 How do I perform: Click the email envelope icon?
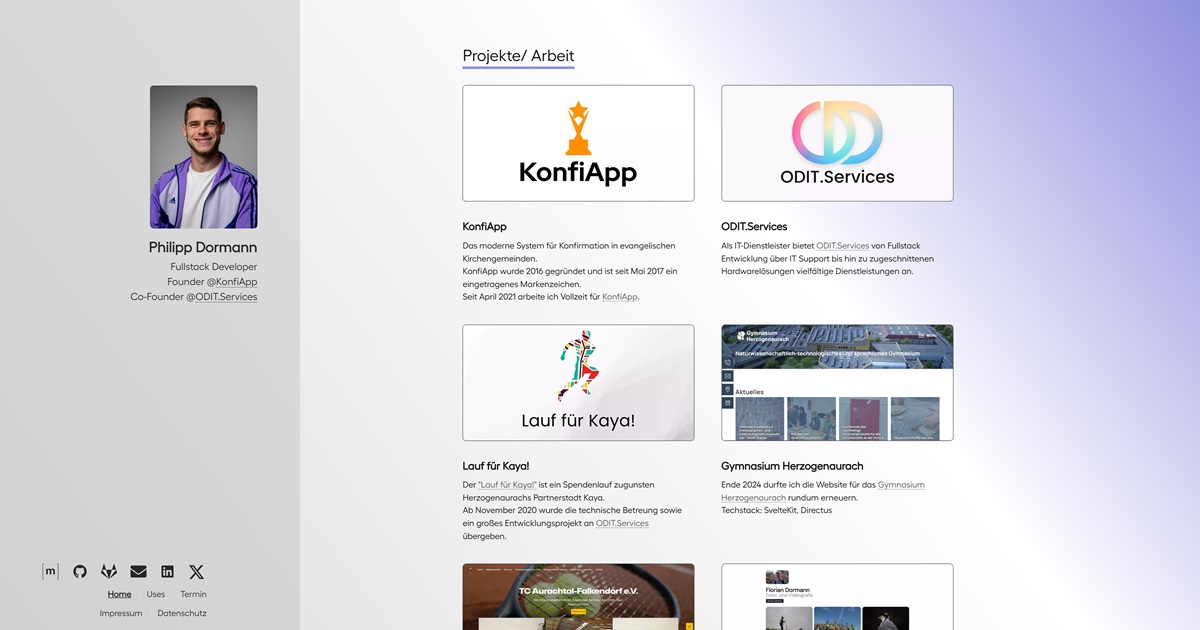tap(138, 572)
